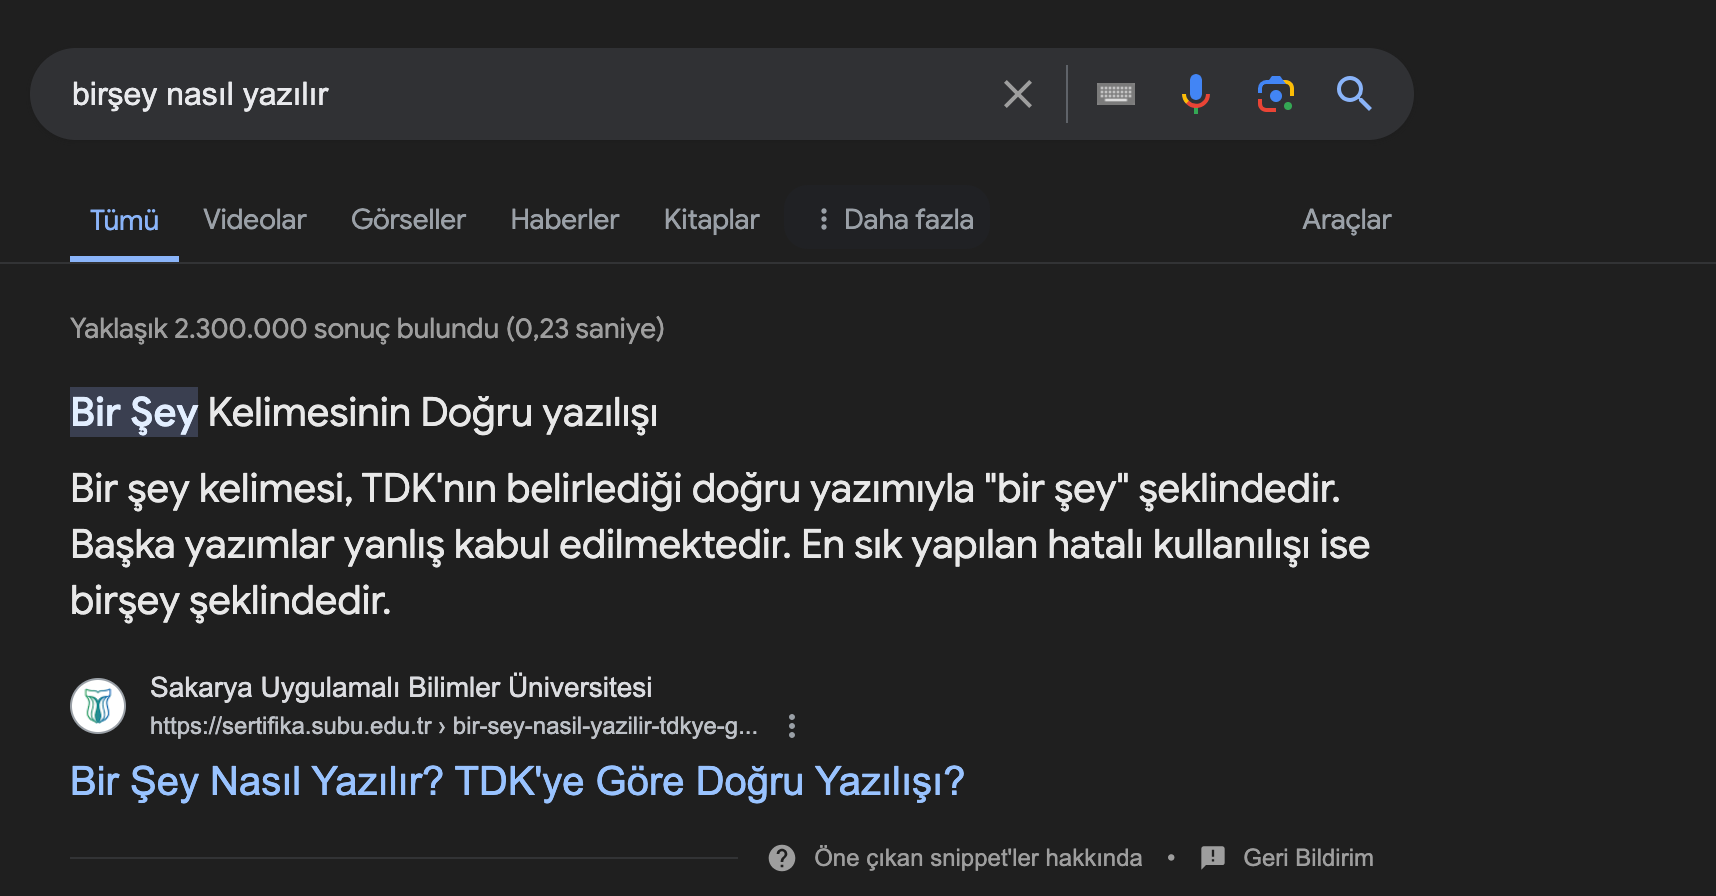Clear the search query with the X icon
The height and width of the screenshot is (896, 1716).
pyautogui.click(x=1017, y=94)
